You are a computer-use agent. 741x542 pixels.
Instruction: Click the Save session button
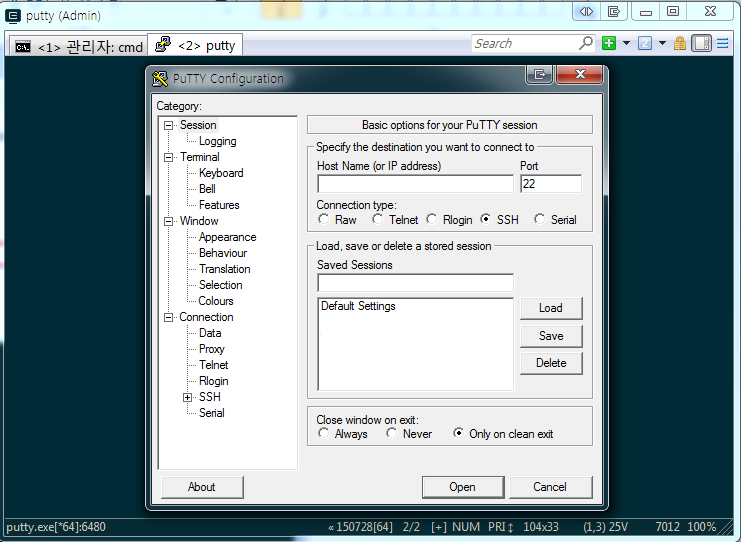coord(551,336)
